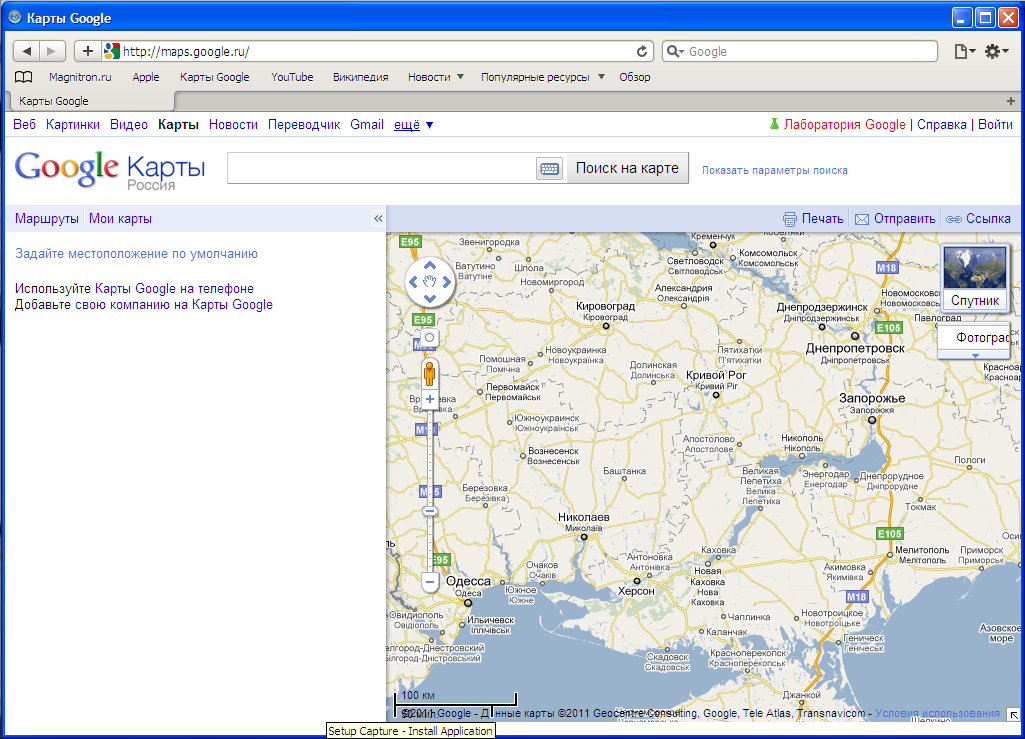Click the Днепропетровск city label on the map

[855, 349]
